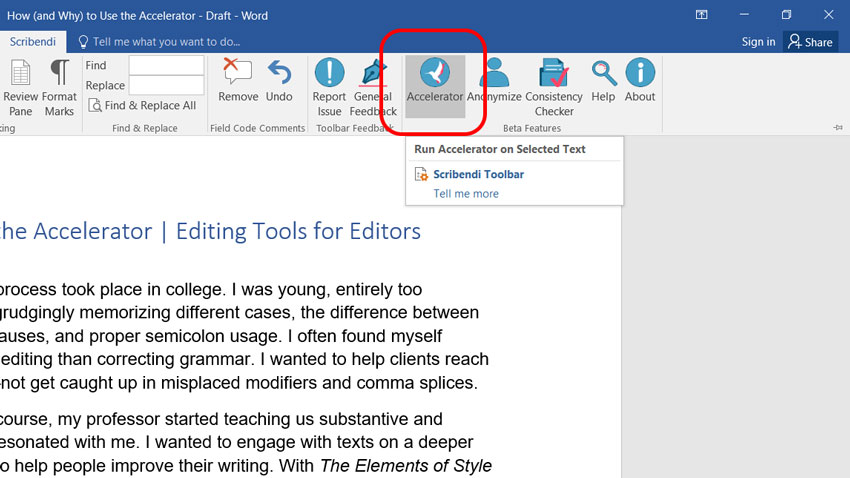Screen dimensions: 850x478
Task: Restore down the Word window
Action: pos(787,15)
